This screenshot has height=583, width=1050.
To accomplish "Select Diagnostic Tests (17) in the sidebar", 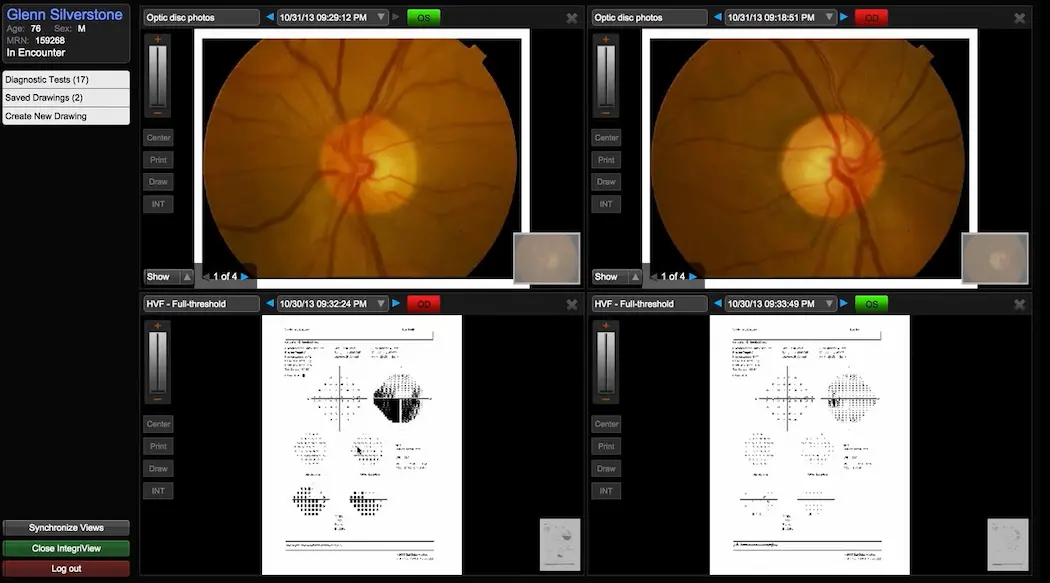I will (65, 79).
